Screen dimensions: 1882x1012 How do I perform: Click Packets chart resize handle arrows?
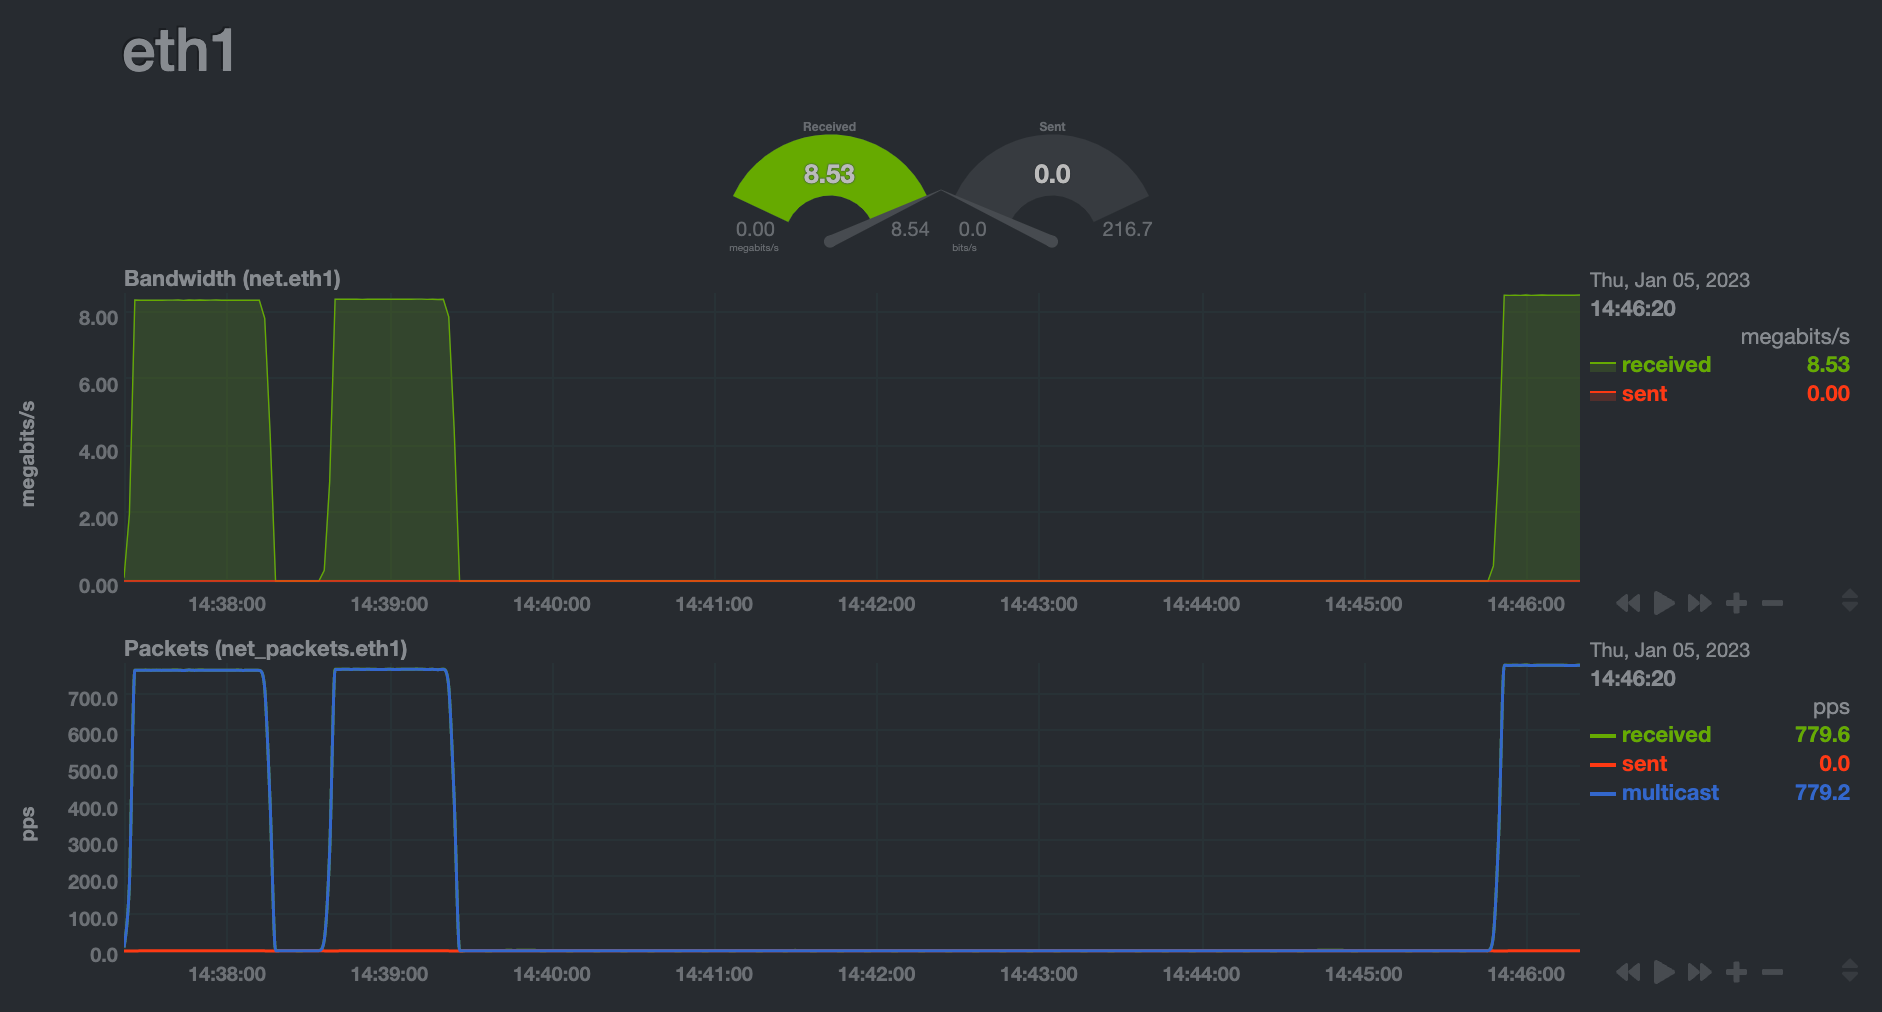1849,969
